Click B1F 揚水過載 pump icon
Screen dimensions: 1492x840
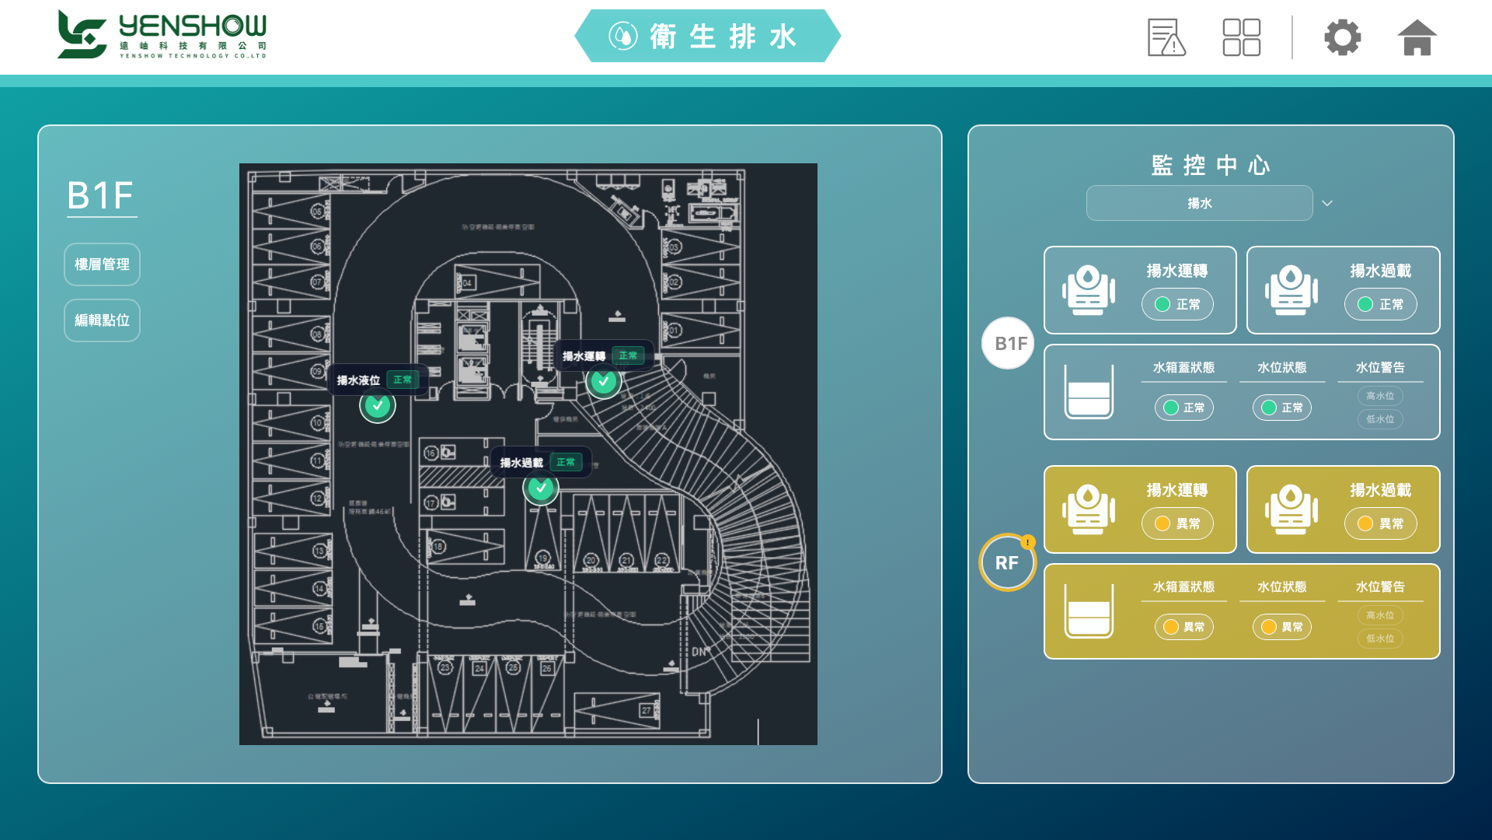(x=1291, y=290)
